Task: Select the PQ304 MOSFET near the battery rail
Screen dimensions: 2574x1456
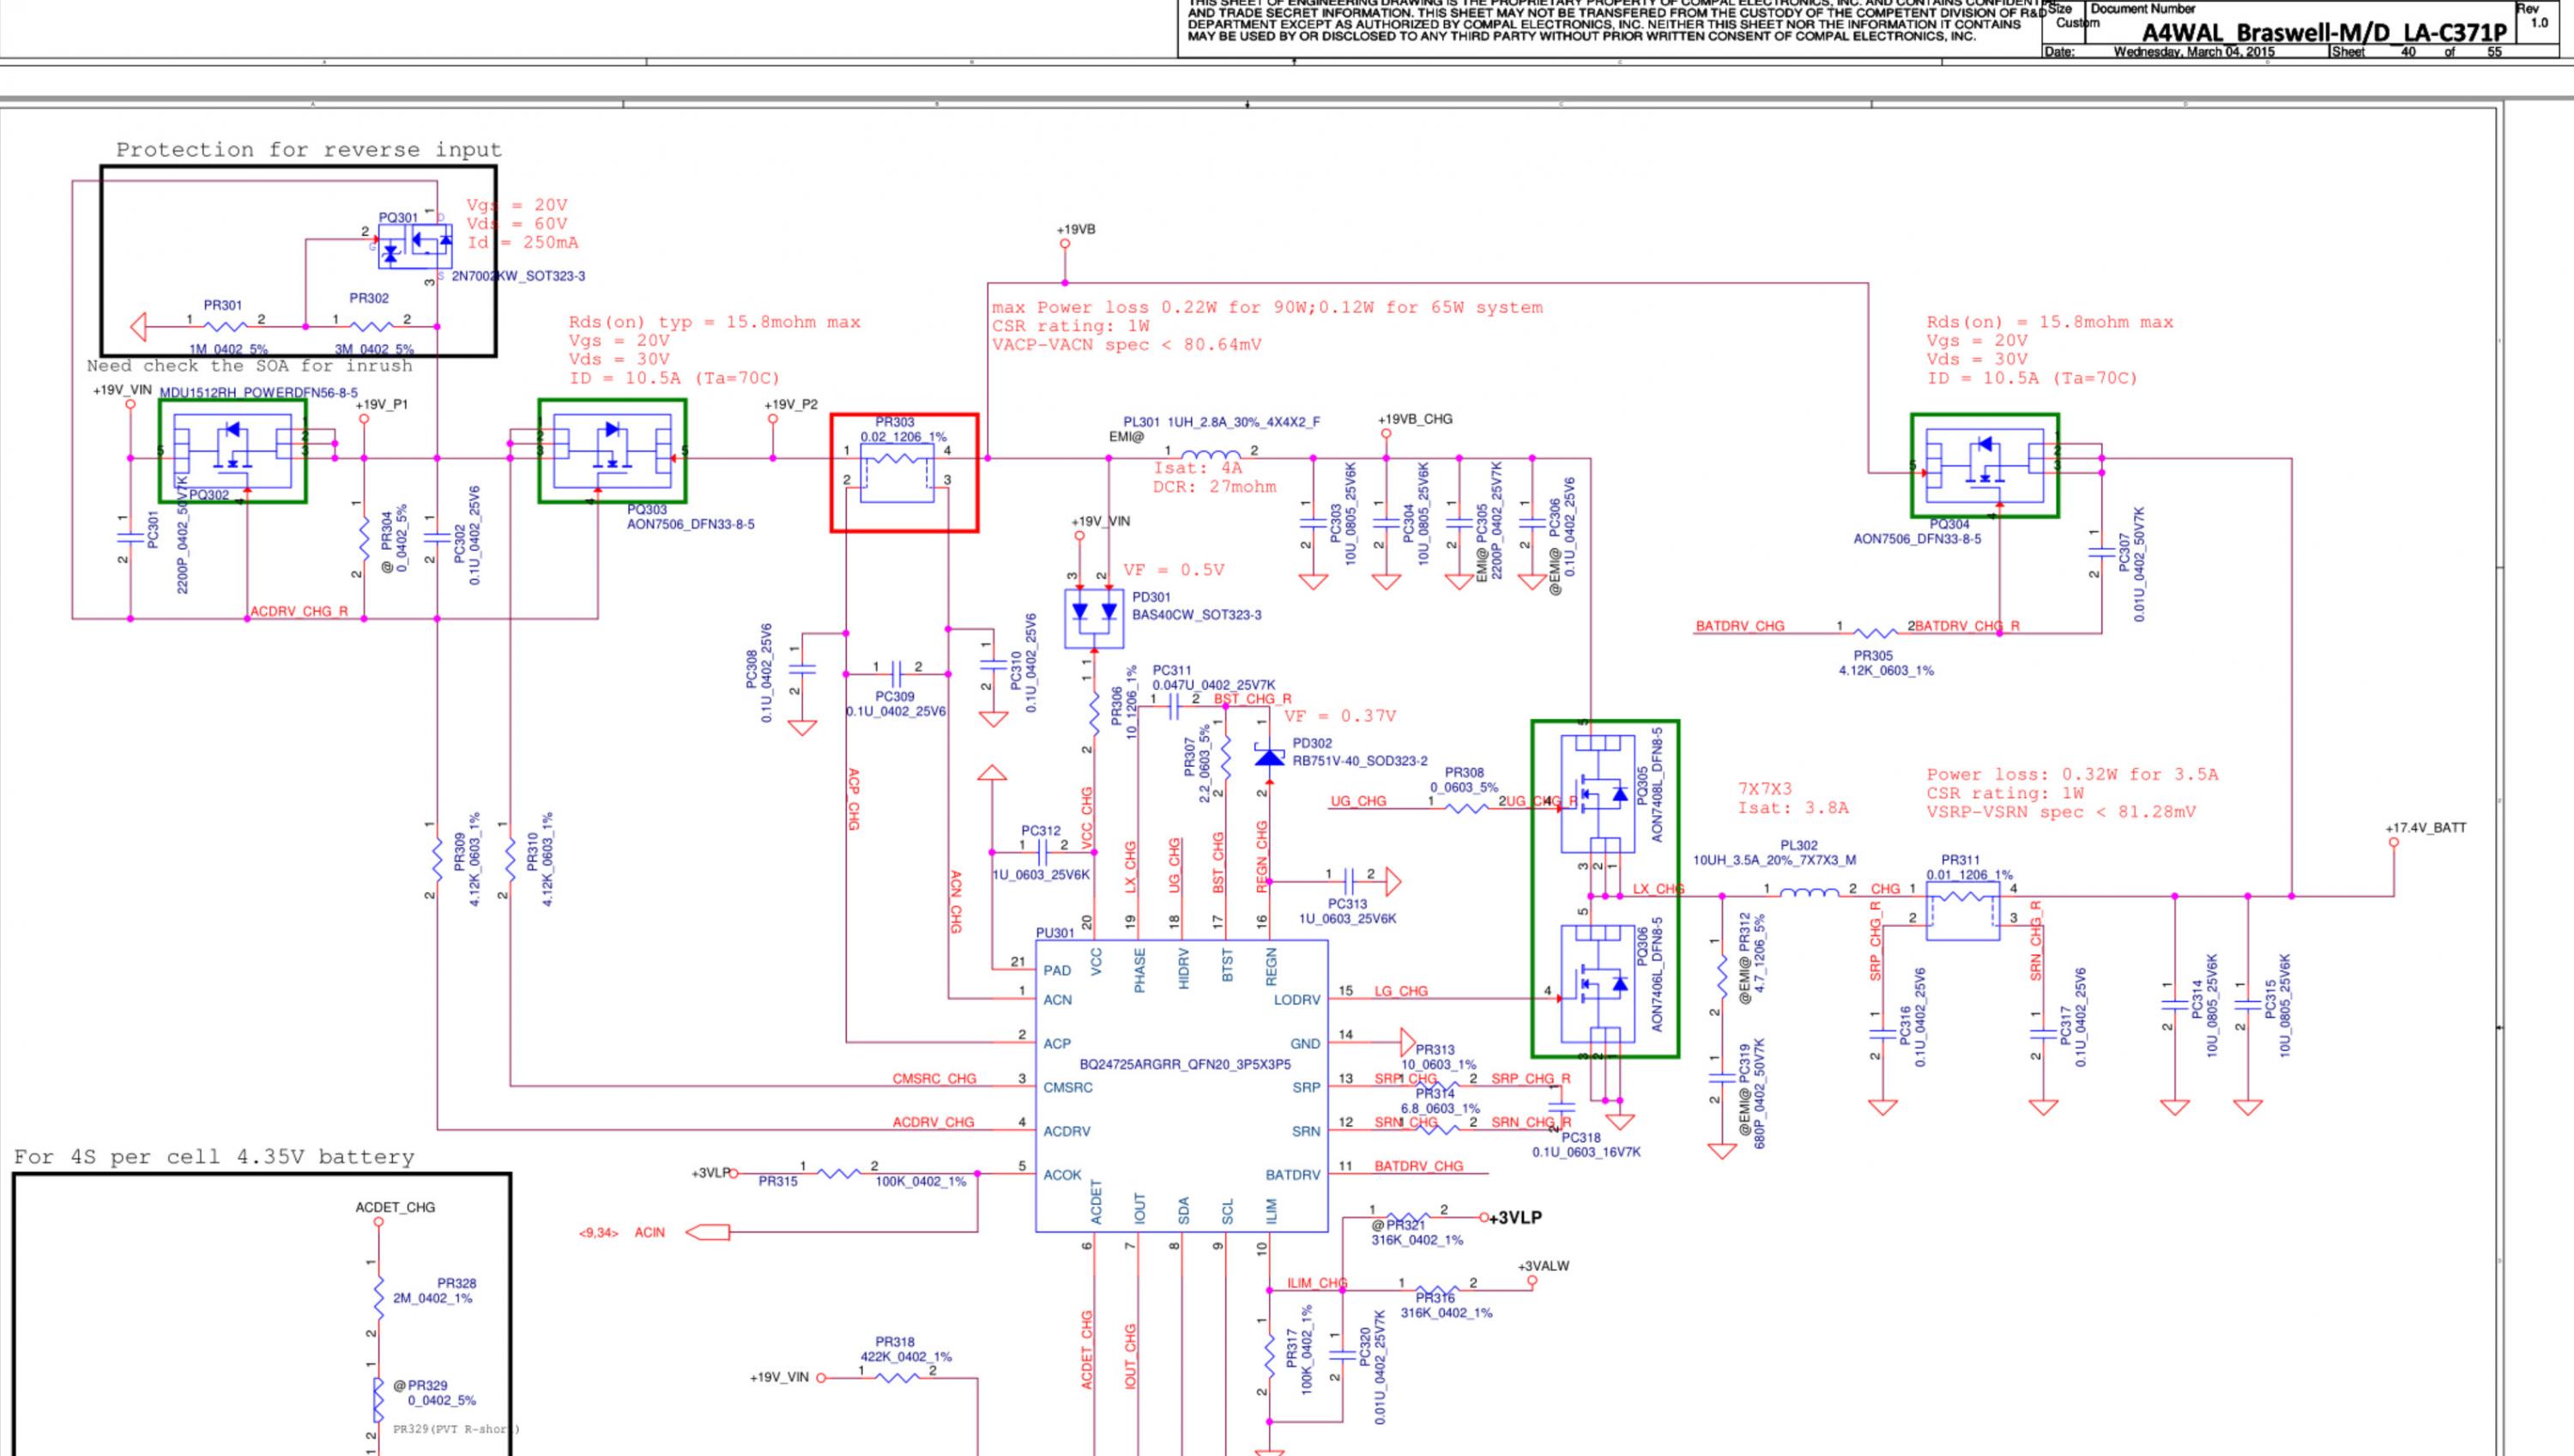Action: tap(1984, 466)
